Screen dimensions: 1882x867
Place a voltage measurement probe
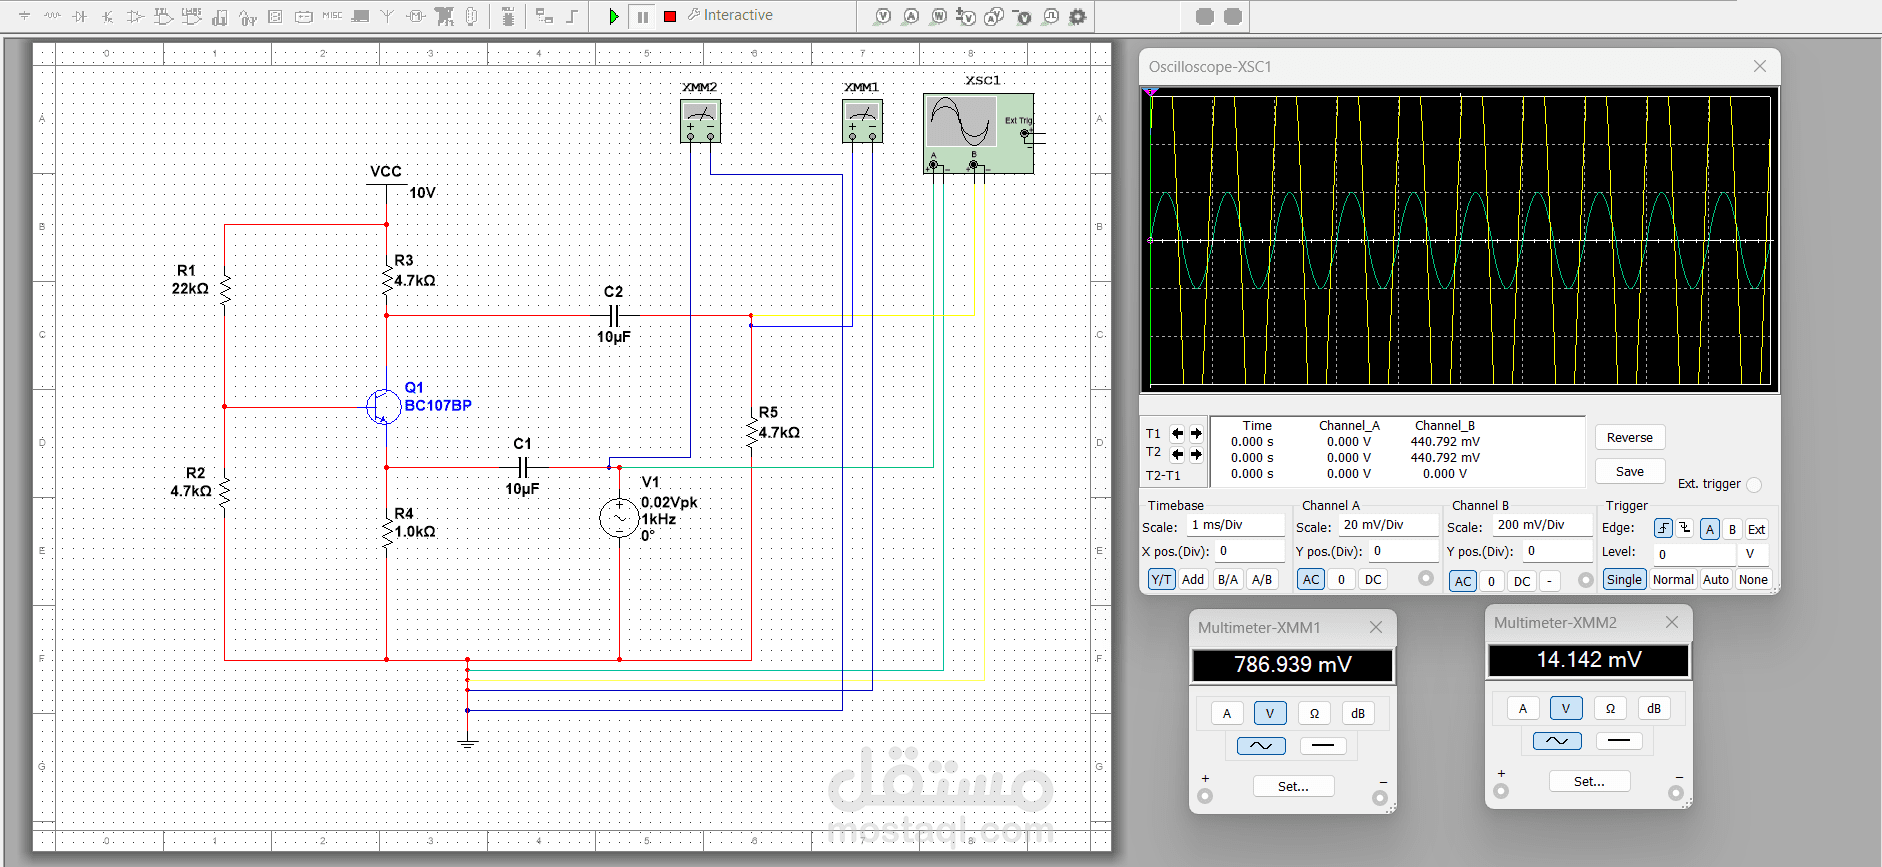[x=883, y=16]
